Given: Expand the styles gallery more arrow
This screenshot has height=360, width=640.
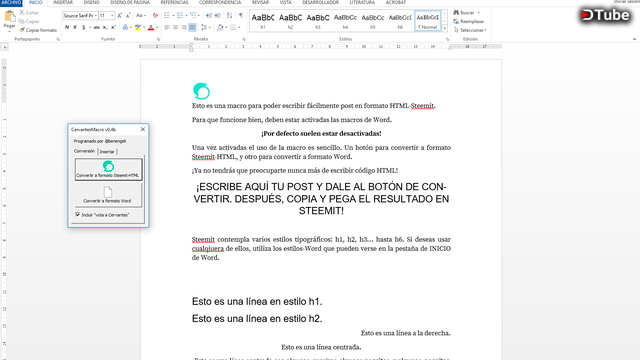Looking at the screenshot, I should coord(444,28).
